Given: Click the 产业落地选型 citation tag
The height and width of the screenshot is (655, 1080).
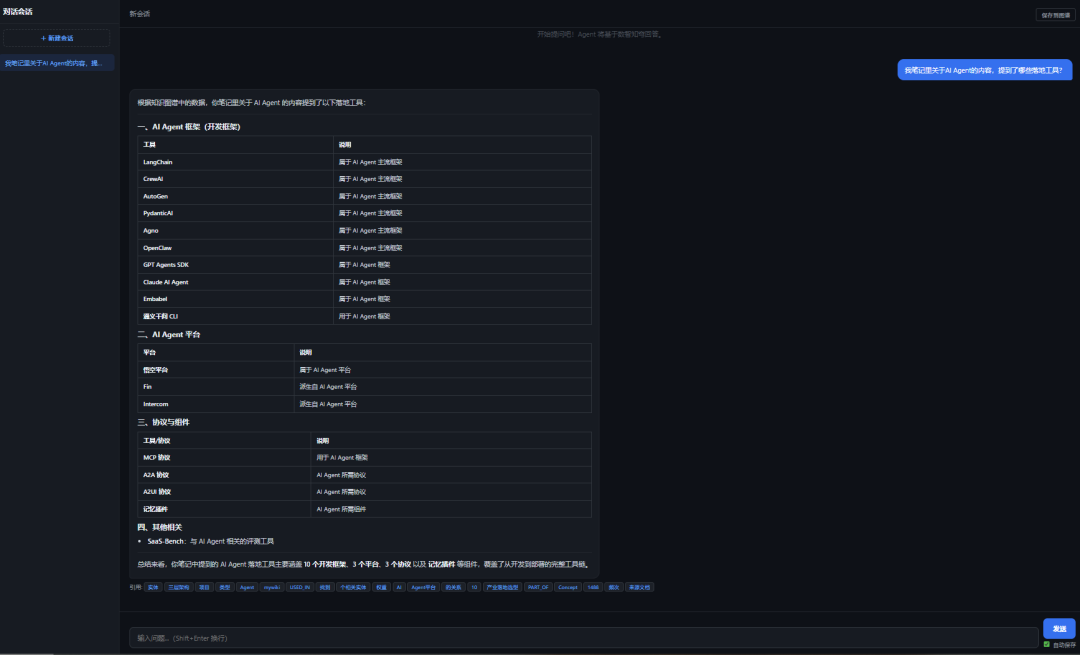Looking at the screenshot, I should pyautogui.click(x=502, y=588).
